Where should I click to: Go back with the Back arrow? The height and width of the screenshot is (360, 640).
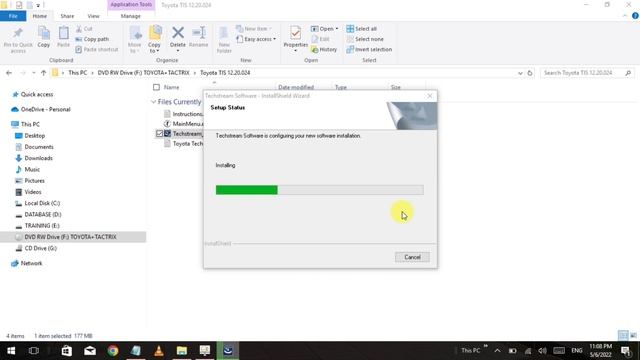pyautogui.click(x=9, y=73)
